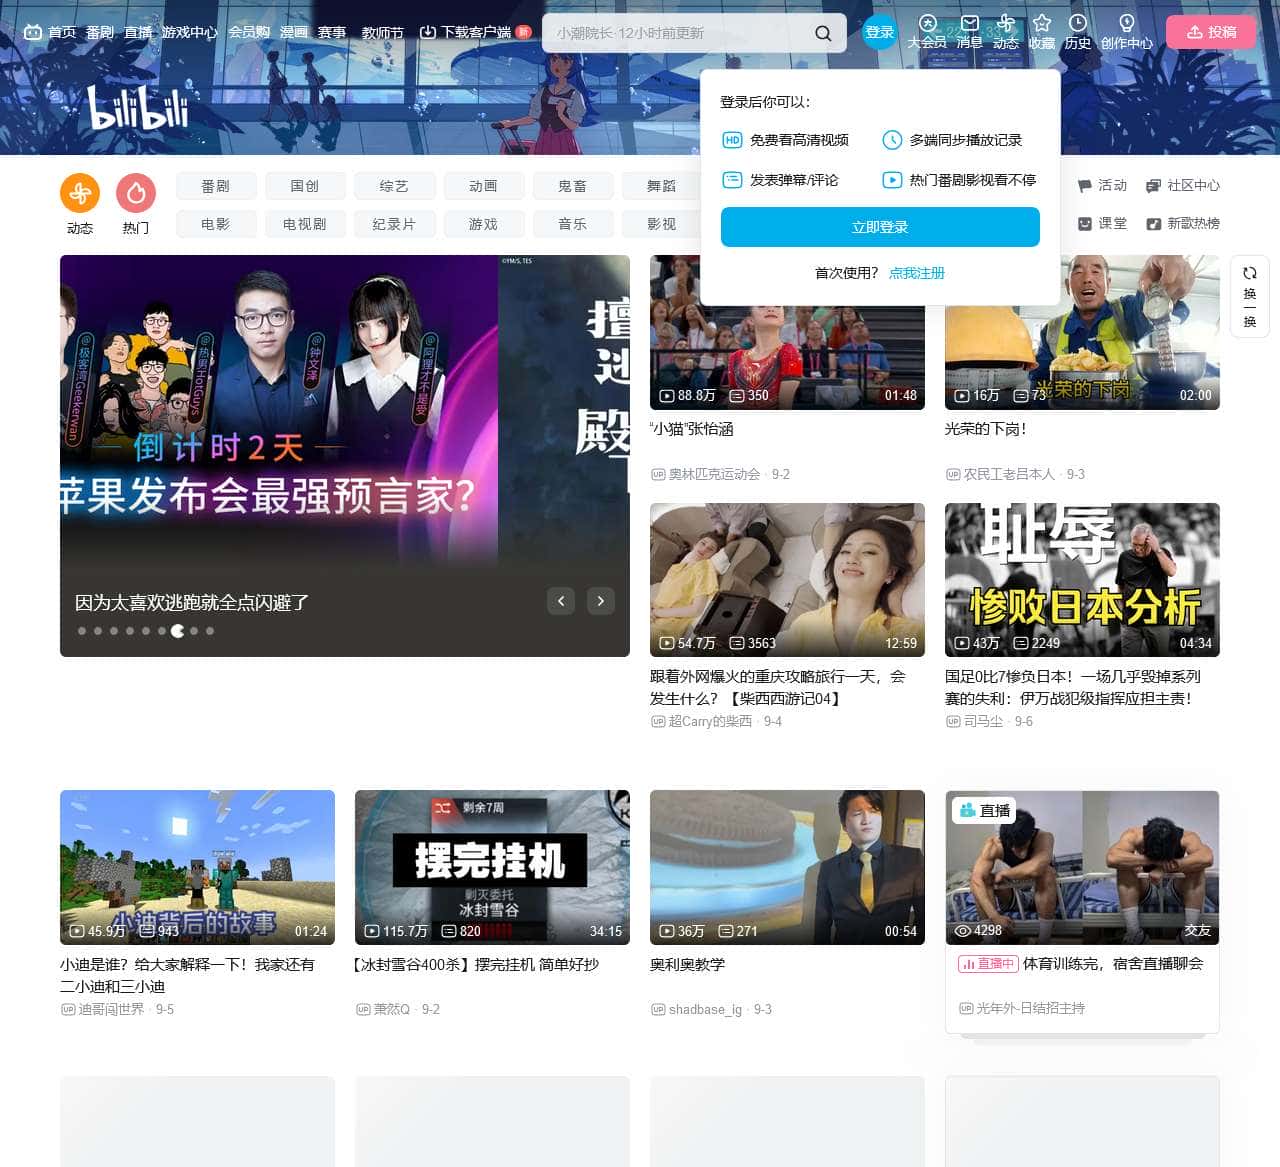Select the 舞蹈 category chip
Viewport: 1280px width, 1167px height.
[x=661, y=186]
